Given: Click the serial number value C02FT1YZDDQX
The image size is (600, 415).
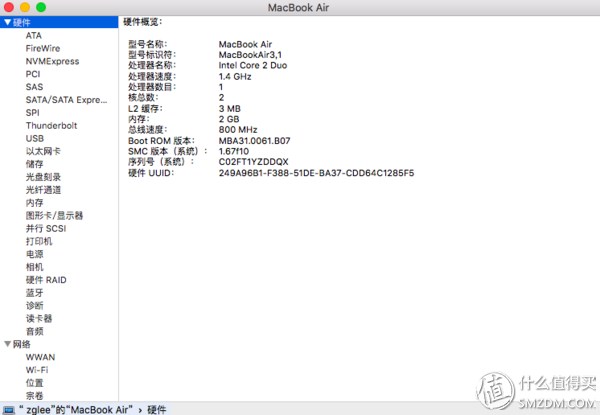Looking at the screenshot, I should [253, 162].
